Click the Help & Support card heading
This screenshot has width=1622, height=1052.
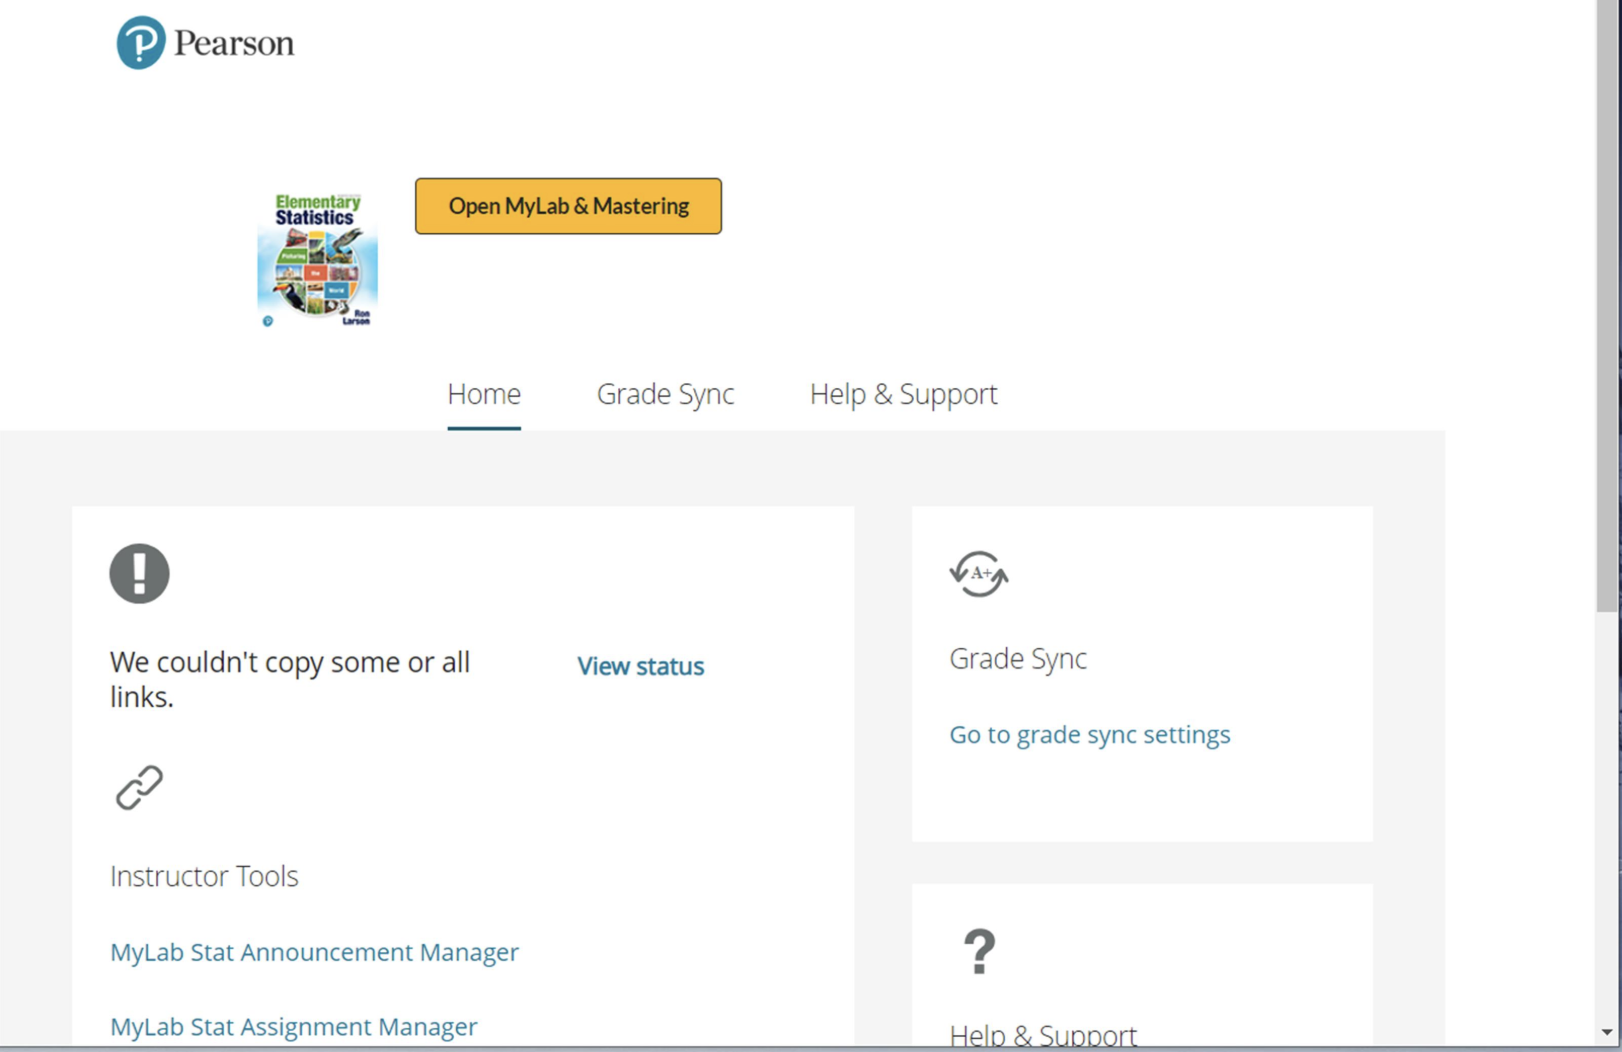point(1042,1035)
